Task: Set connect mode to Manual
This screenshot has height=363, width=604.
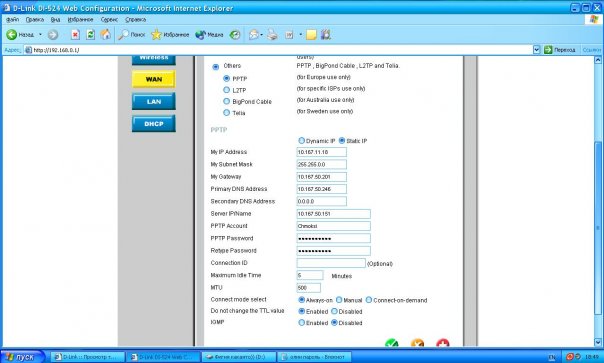Action: 339,300
